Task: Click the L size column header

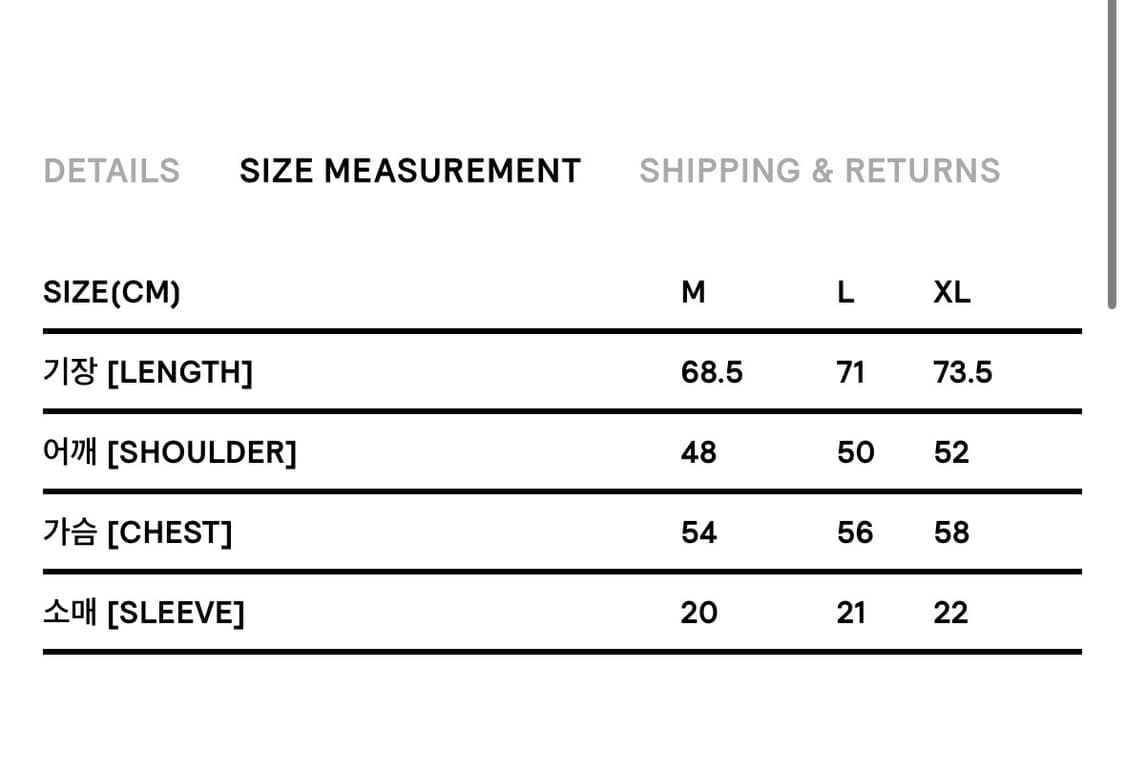Action: [x=846, y=292]
